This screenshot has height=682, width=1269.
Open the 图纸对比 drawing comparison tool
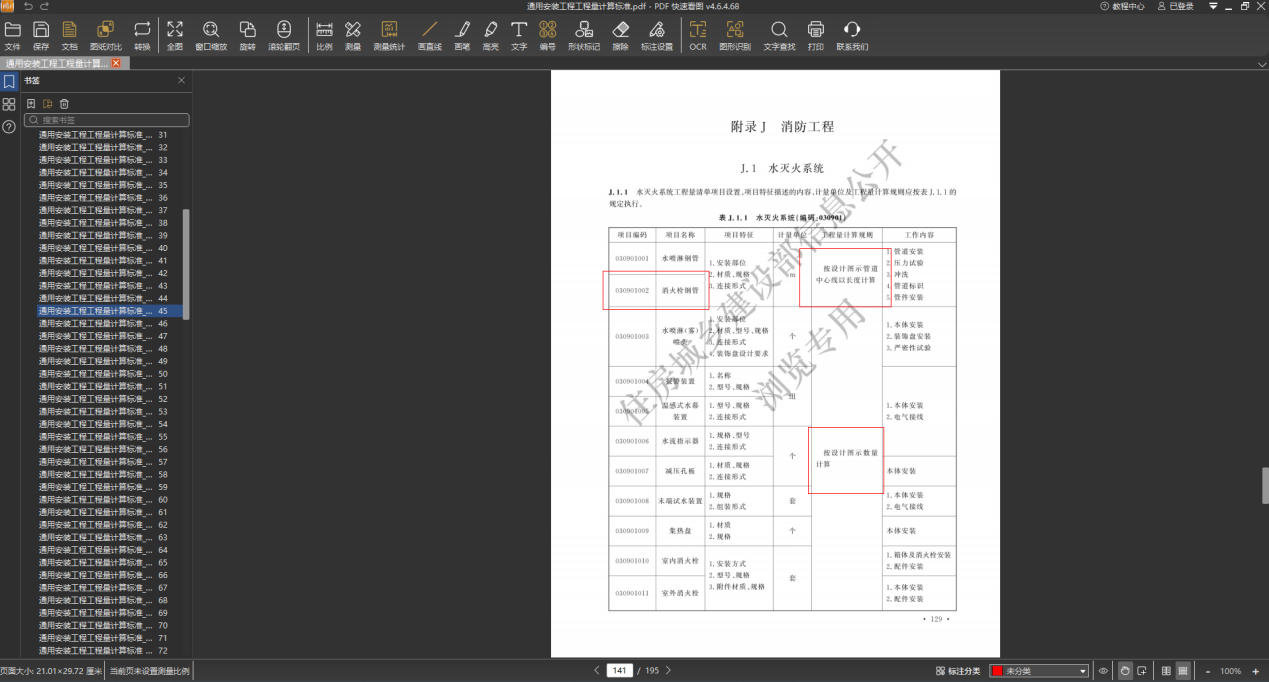click(x=104, y=32)
